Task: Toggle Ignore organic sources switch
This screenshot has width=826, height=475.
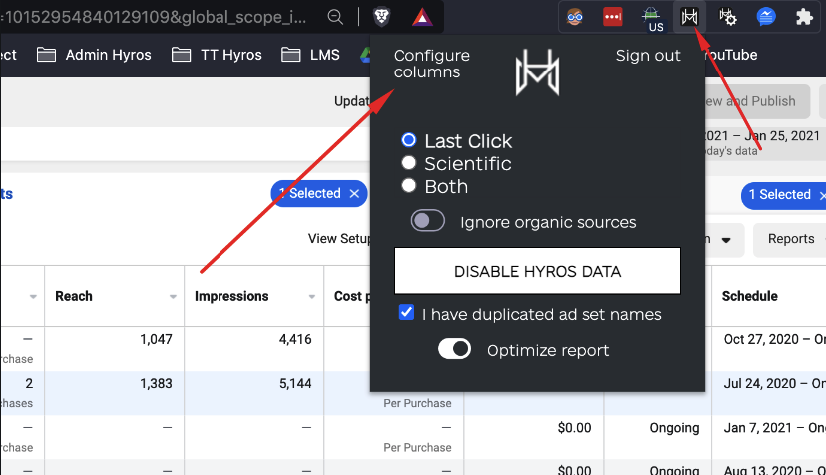Action: (x=428, y=221)
